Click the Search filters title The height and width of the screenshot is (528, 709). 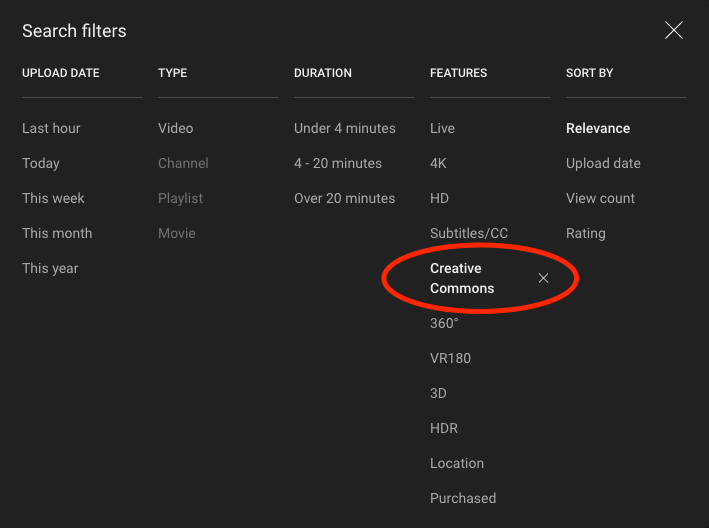click(74, 31)
